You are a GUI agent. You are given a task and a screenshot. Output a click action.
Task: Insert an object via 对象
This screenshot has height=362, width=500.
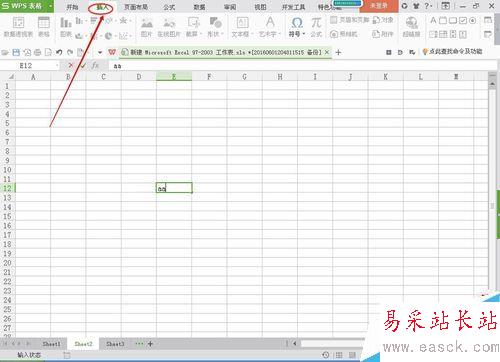pyautogui.click(x=383, y=20)
